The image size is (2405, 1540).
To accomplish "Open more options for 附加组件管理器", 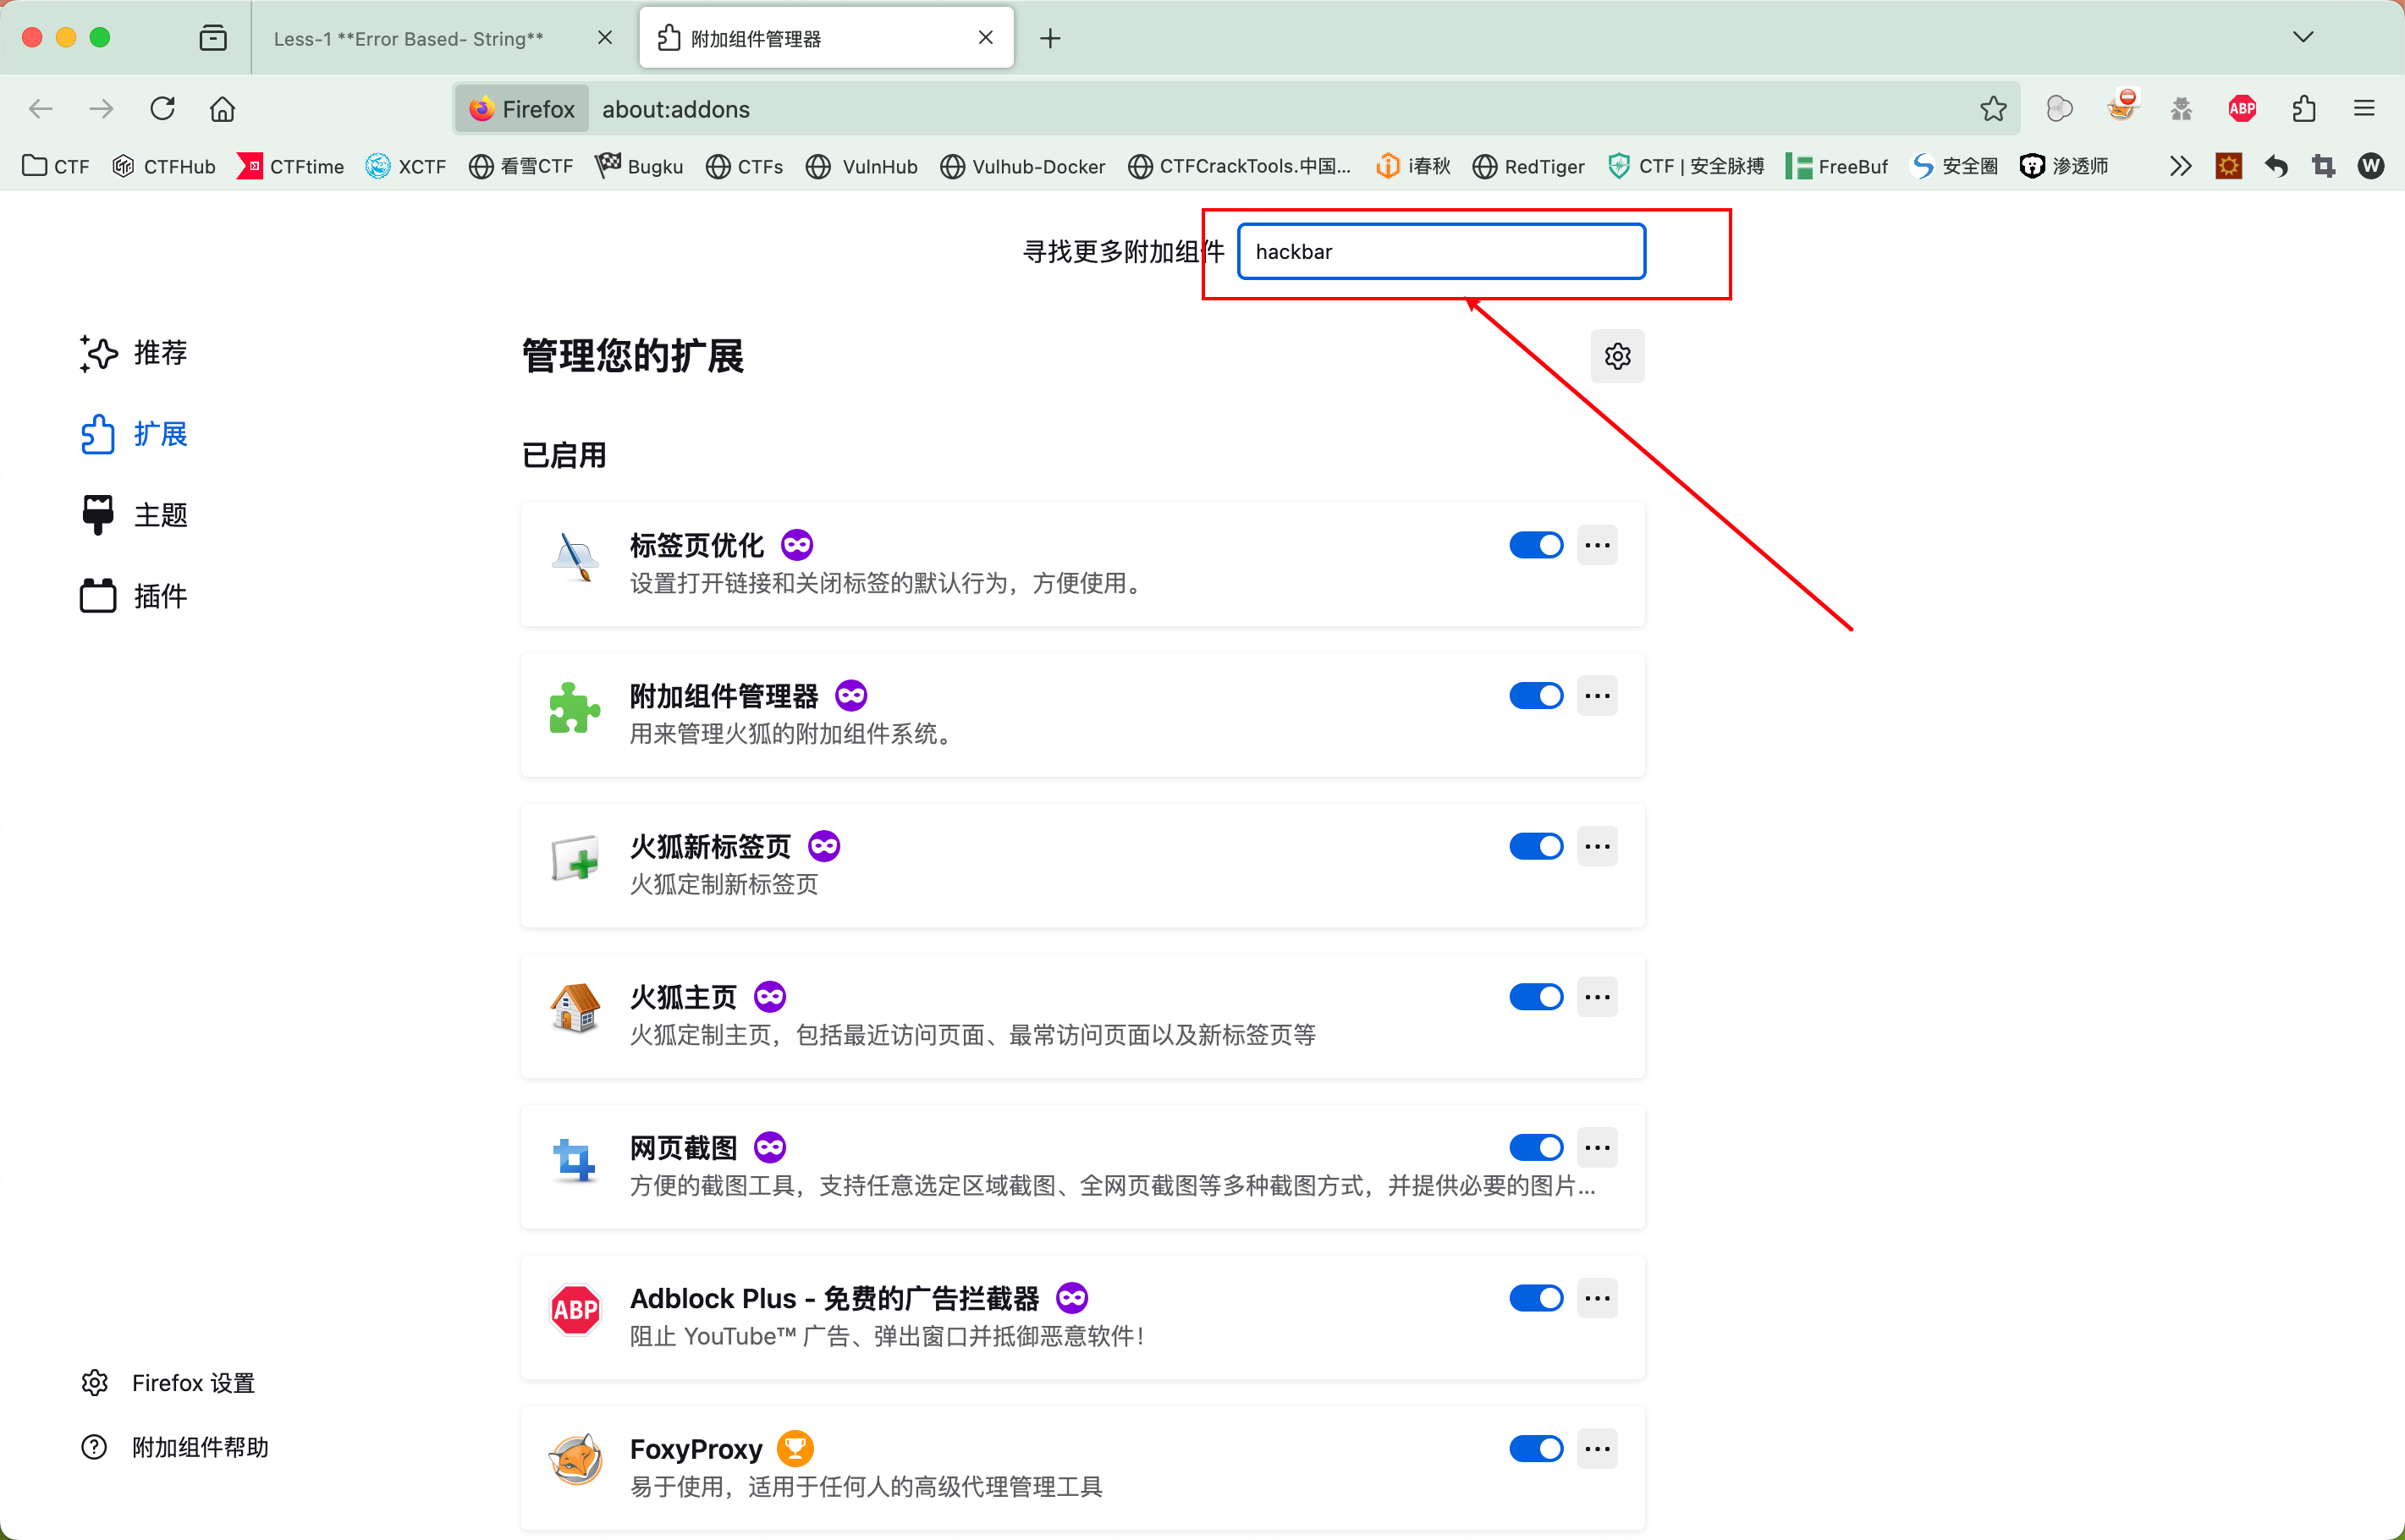I will pyautogui.click(x=1597, y=696).
